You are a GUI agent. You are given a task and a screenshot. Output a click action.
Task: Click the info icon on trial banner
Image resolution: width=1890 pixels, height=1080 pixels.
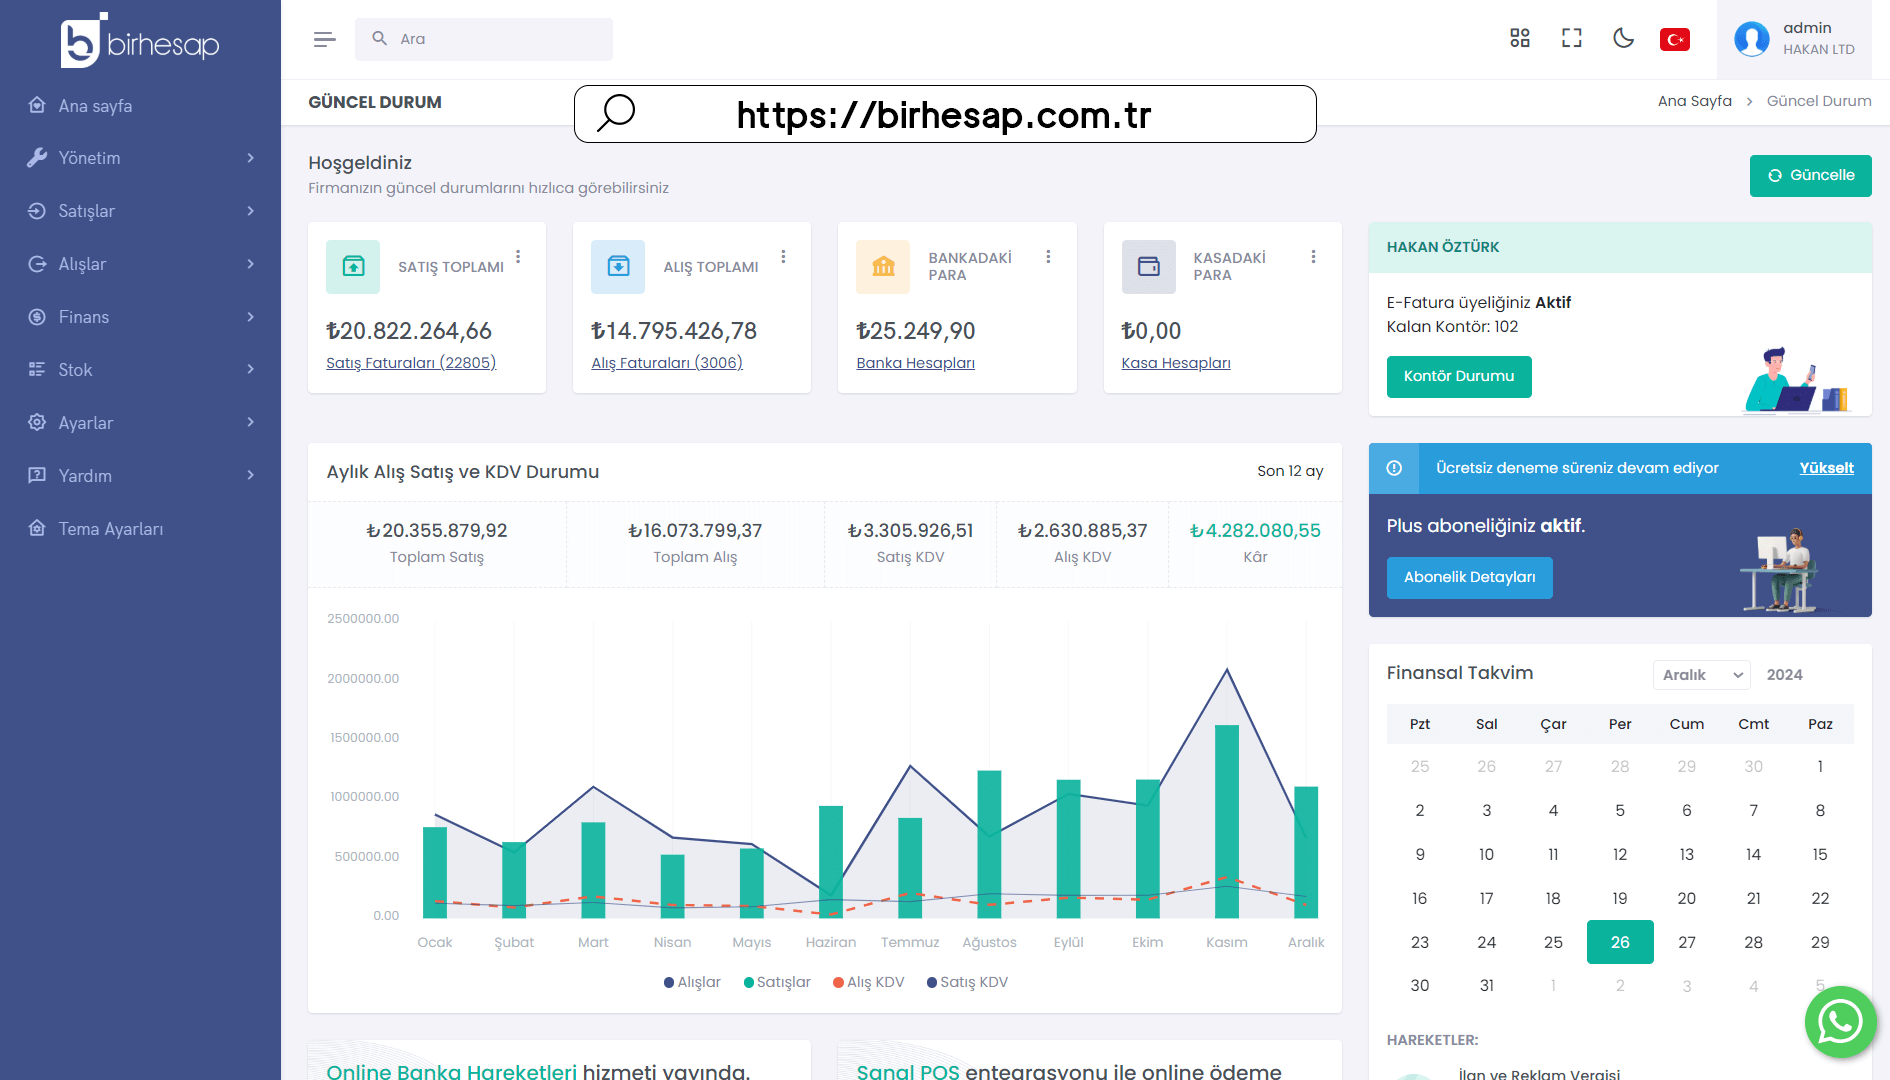(1394, 468)
